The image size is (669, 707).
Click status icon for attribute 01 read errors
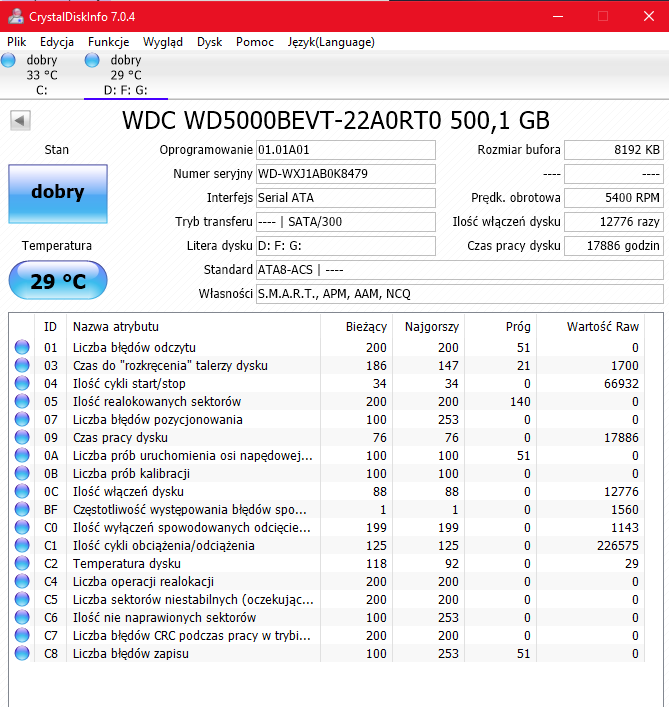click(22, 347)
